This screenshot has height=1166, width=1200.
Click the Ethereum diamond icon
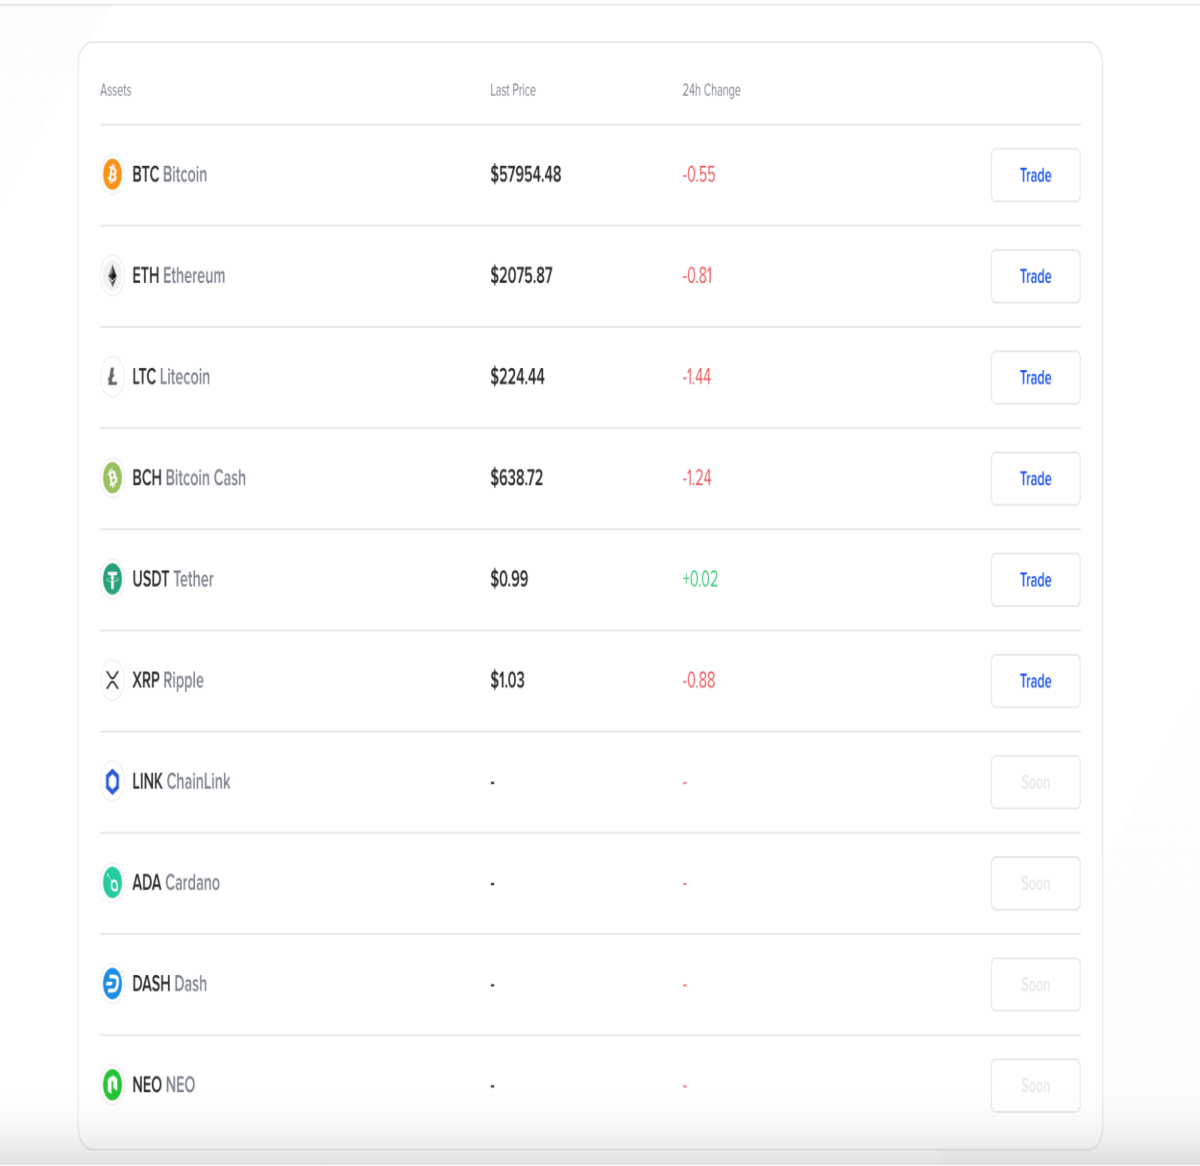click(x=112, y=276)
